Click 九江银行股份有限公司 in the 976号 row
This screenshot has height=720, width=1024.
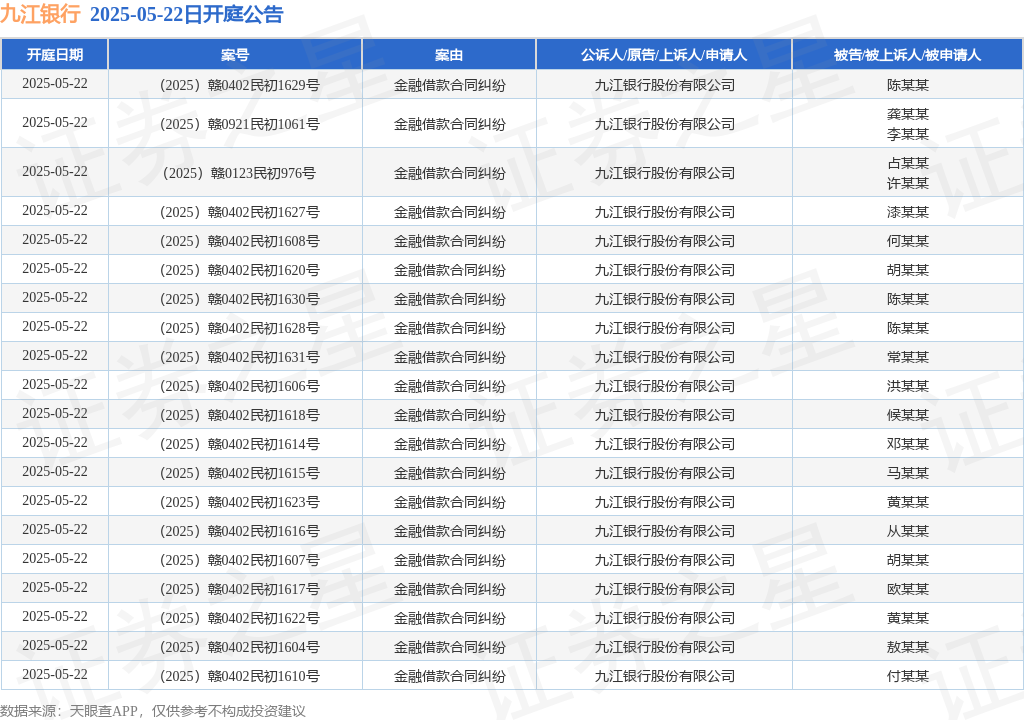point(664,173)
